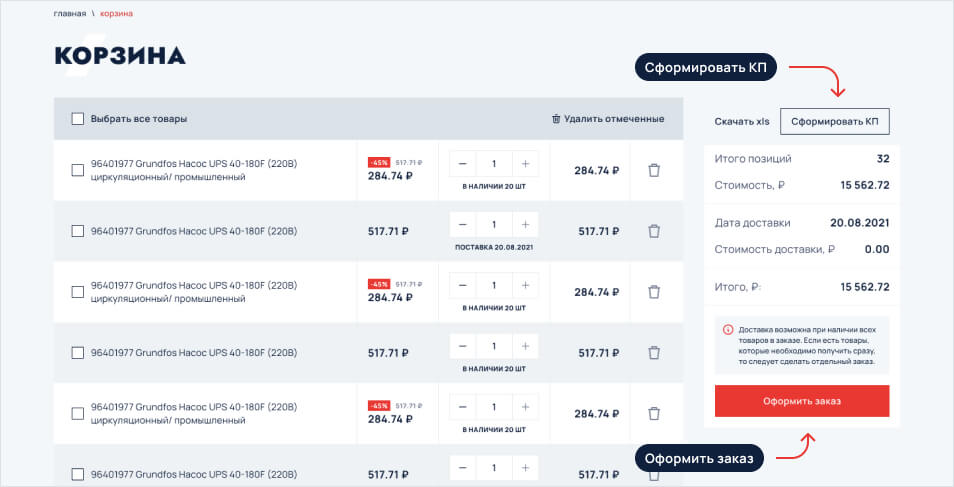Click trash icon on fourth product row
This screenshot has height=487, width=954.
point(654,353)
